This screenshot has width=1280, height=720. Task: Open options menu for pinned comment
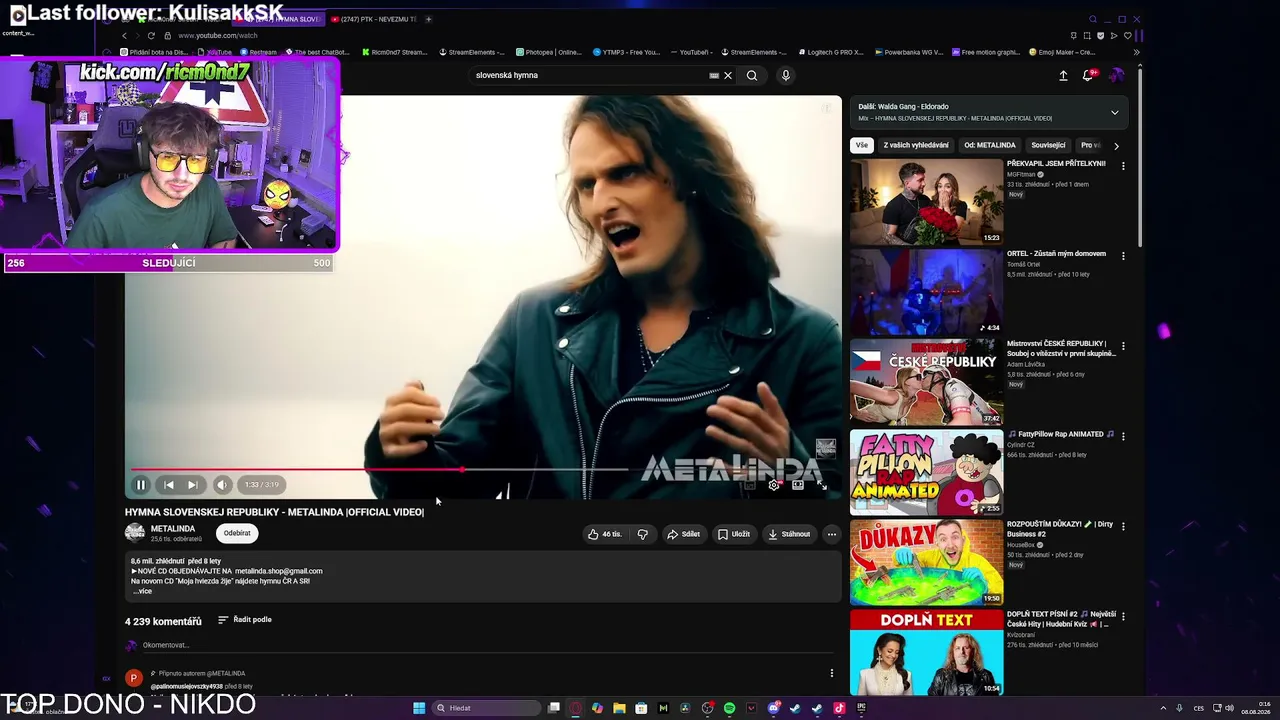coord(831,673)
